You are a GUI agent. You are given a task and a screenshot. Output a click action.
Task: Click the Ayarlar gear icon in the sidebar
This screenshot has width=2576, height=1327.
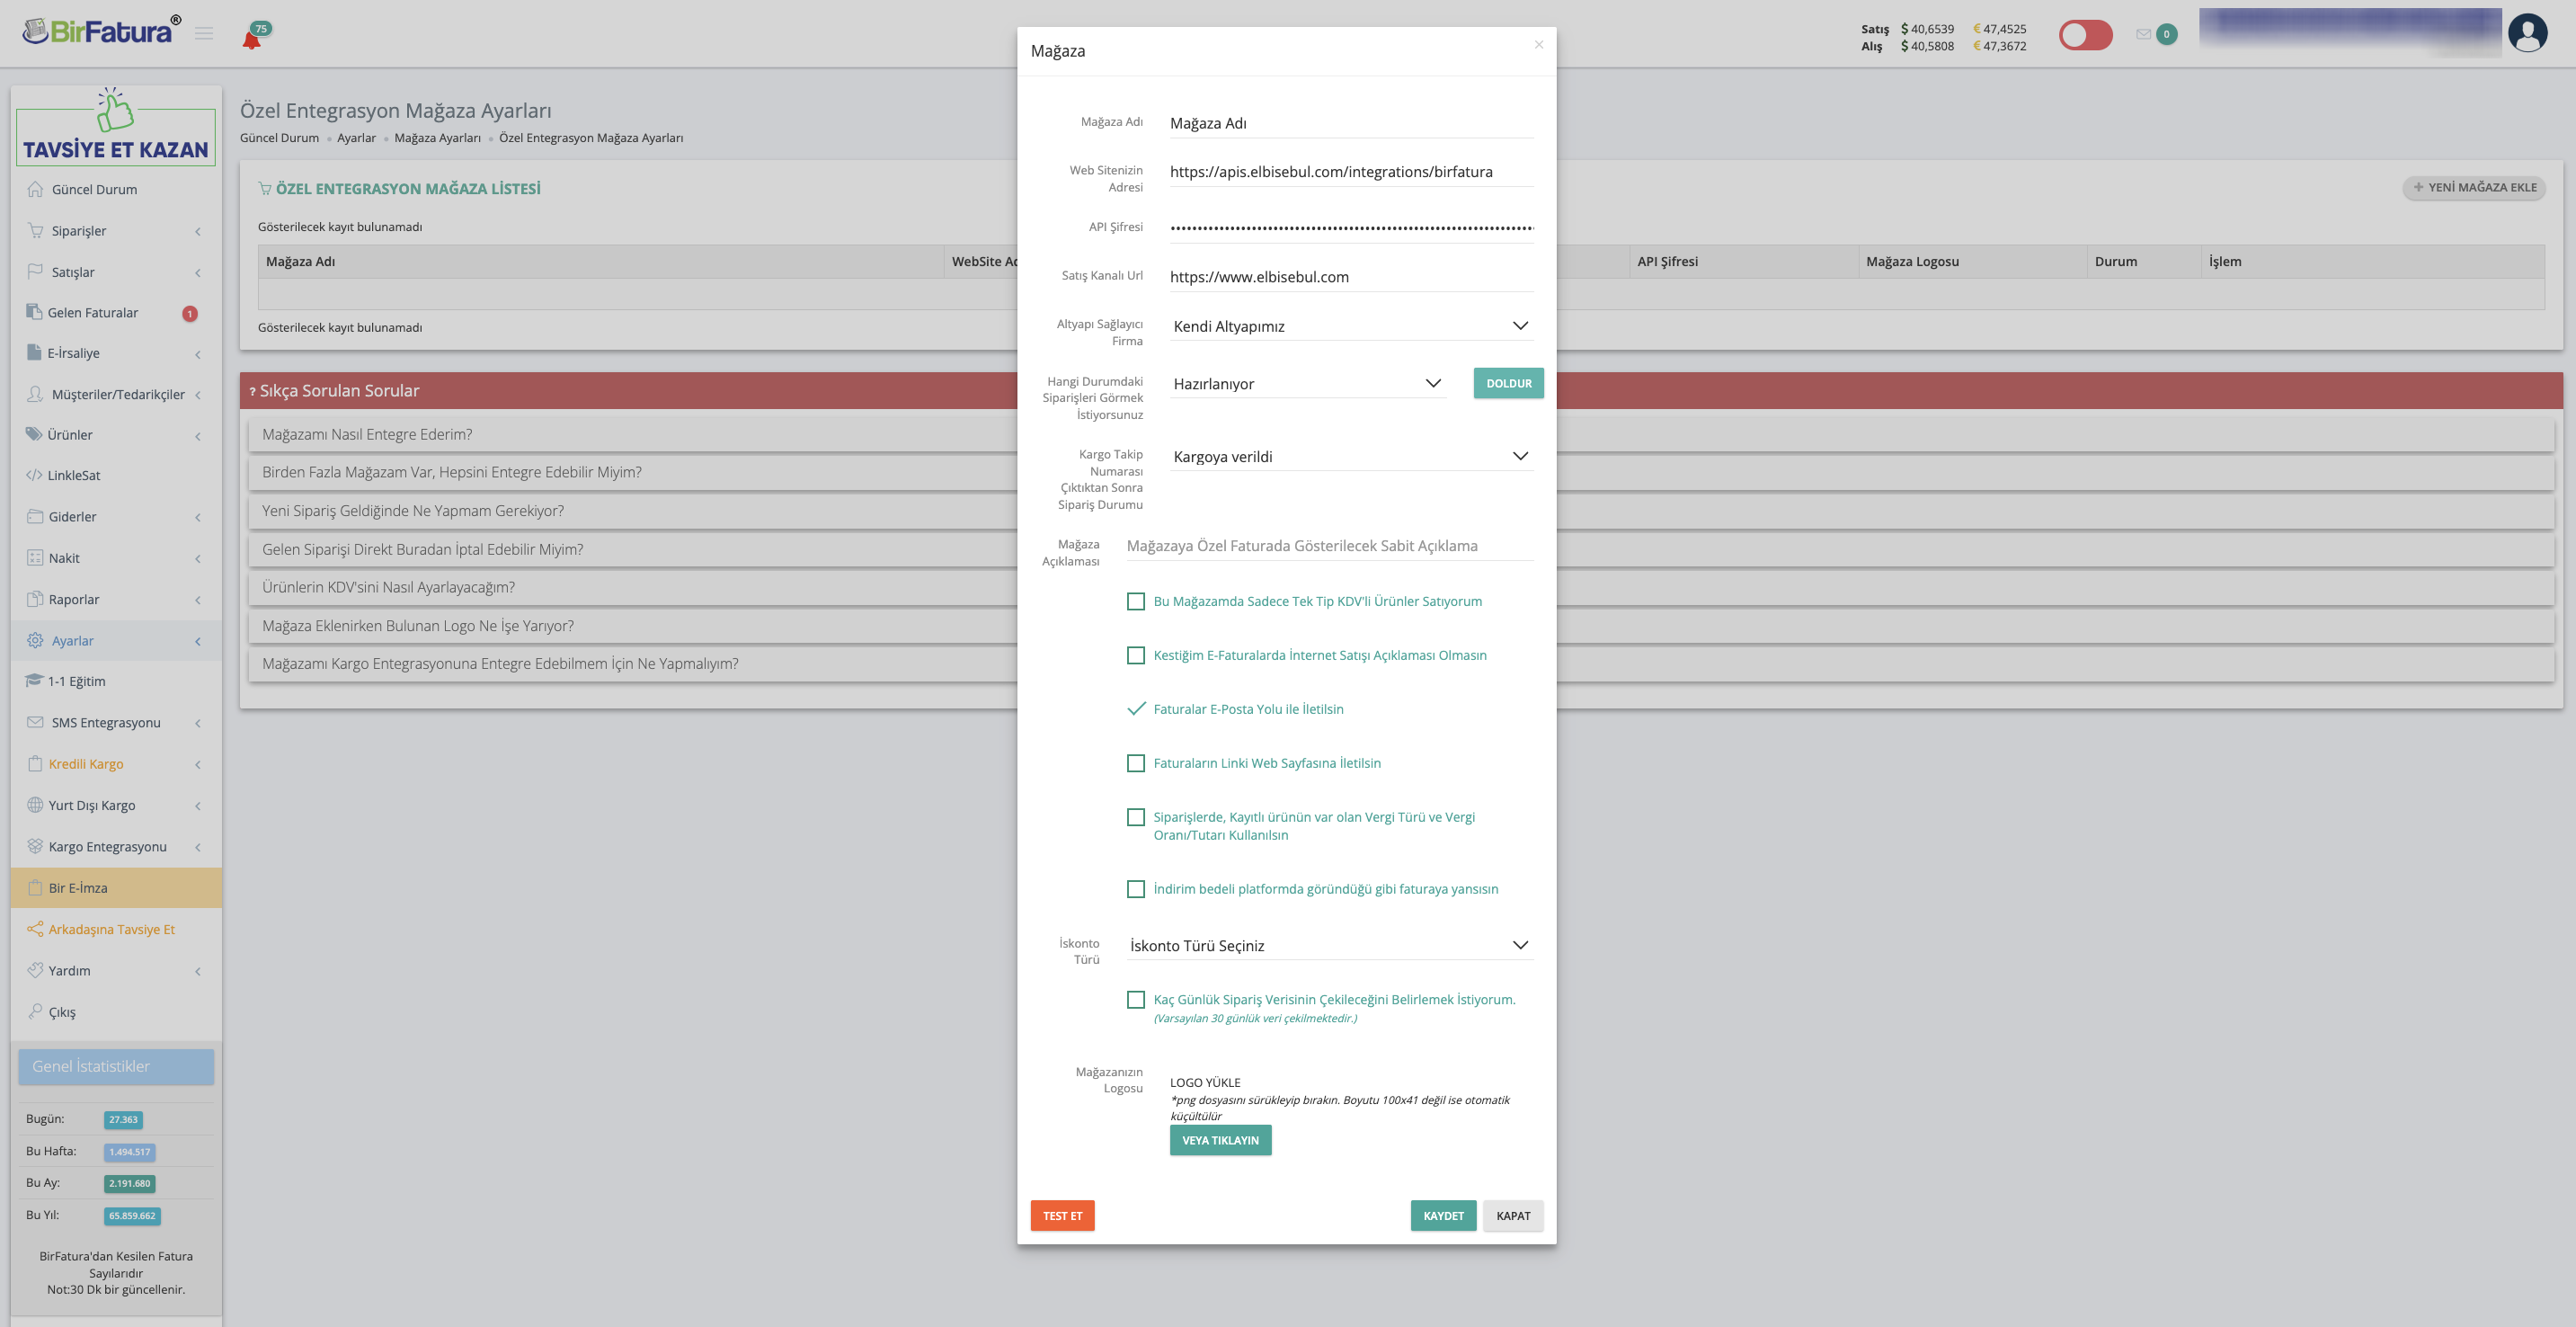click(35, 640)
